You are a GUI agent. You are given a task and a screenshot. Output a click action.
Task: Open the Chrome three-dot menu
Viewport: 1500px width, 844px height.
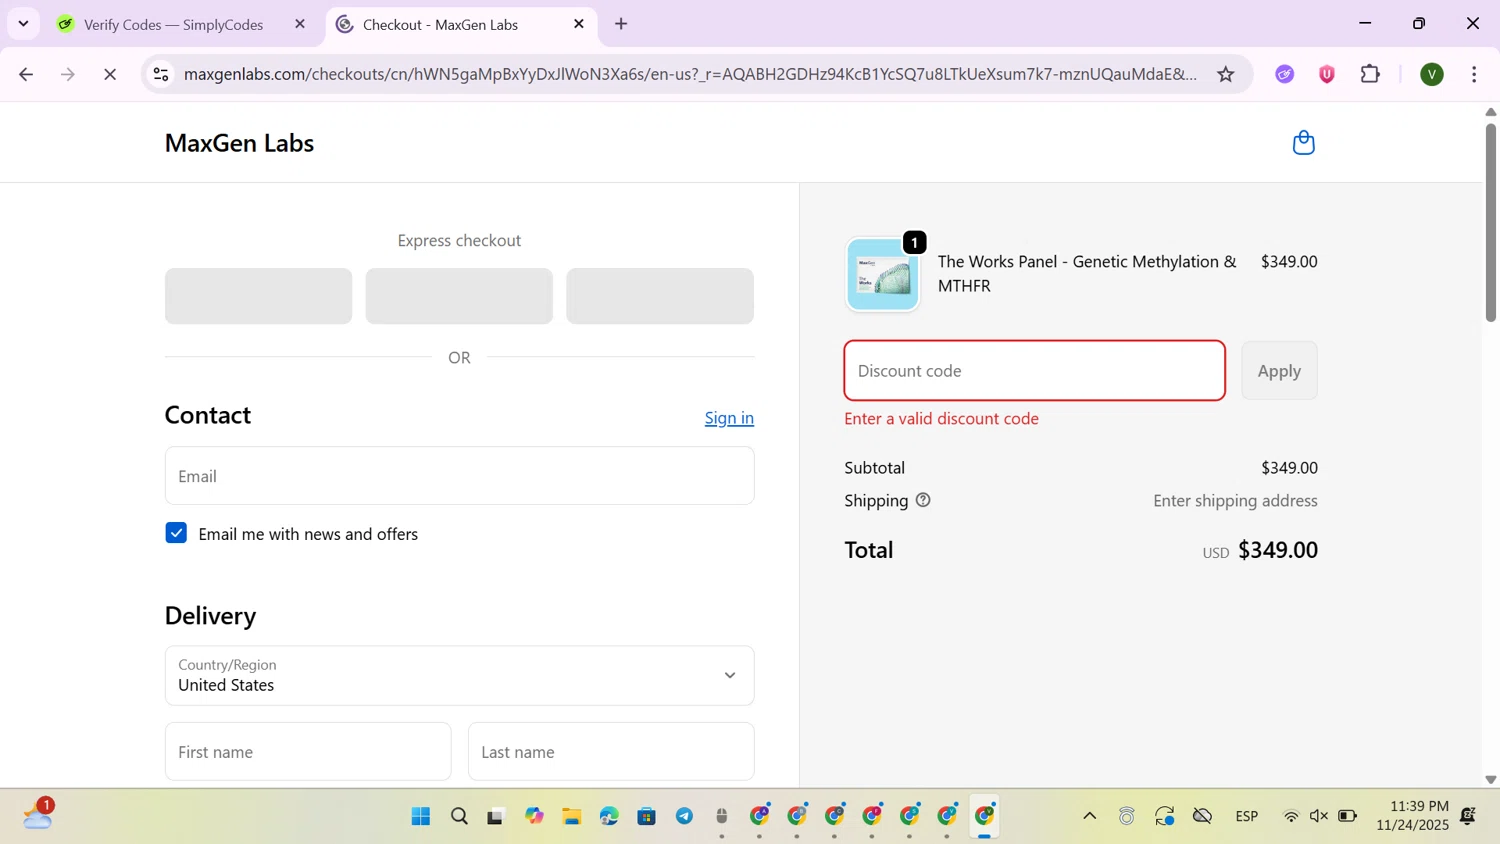click(x=1474, y=74)
